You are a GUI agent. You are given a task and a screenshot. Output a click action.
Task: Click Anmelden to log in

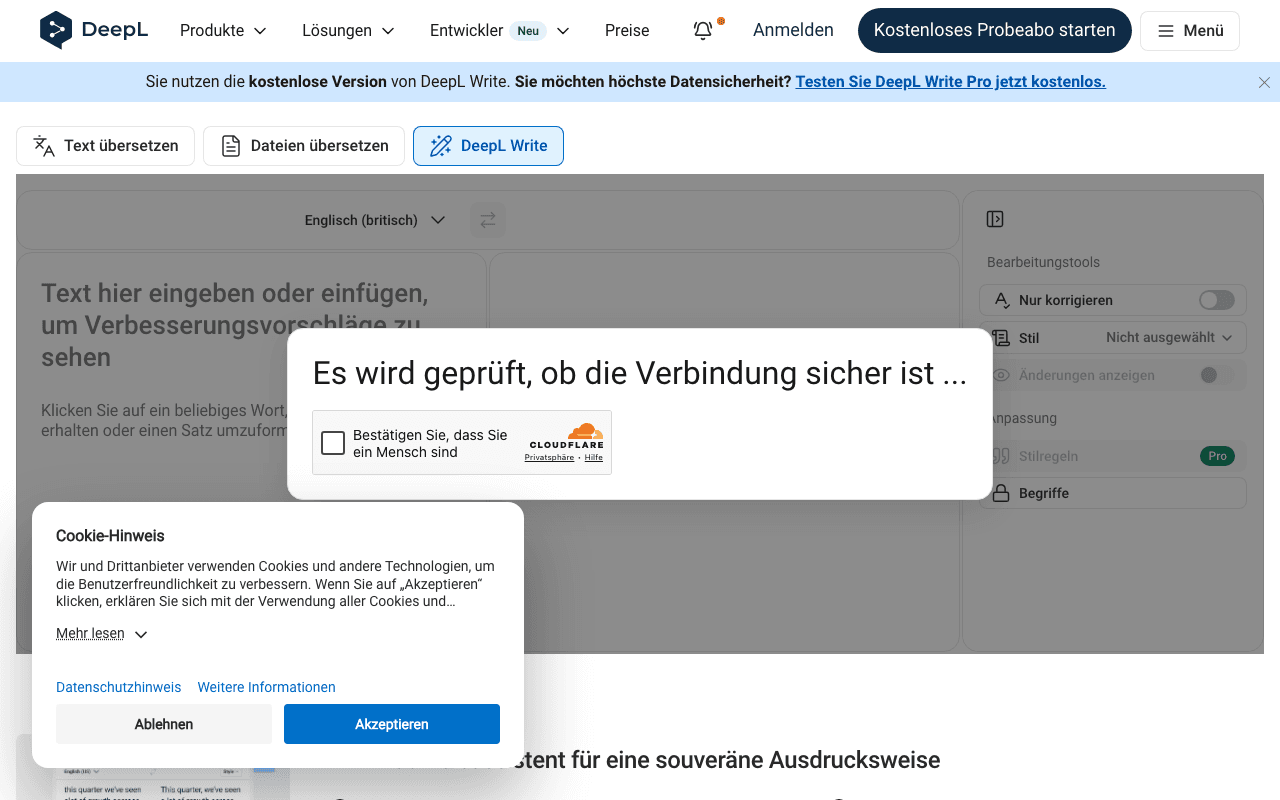(793, 30)
